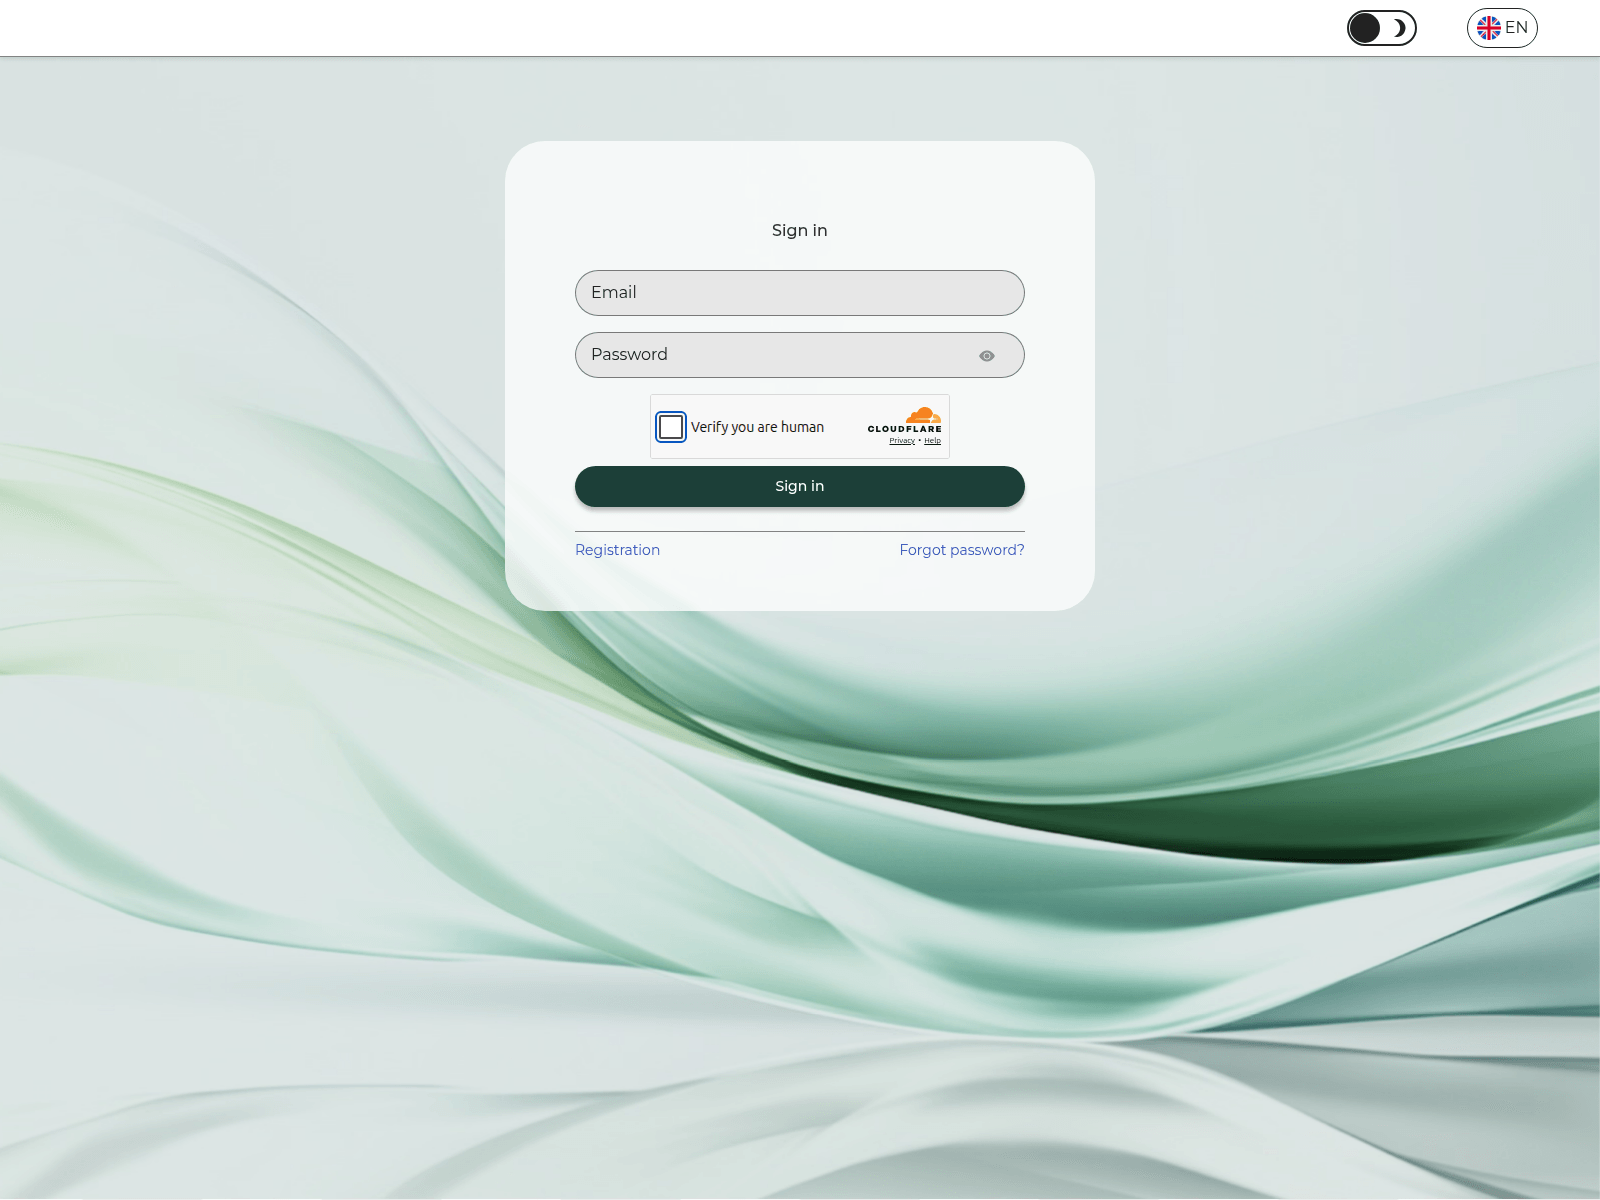
Task: Click the dark green Sign in button
Action: click(800, 486)
